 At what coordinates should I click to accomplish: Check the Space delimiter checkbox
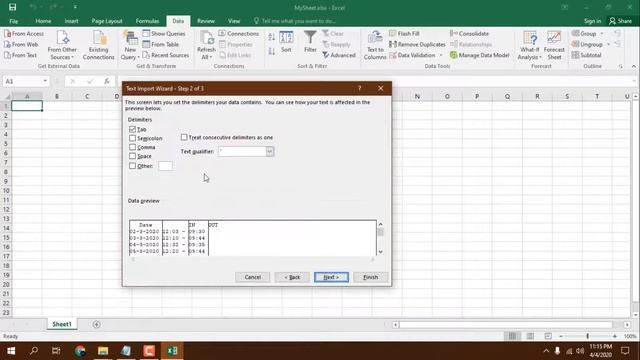(x=132, y=156)
